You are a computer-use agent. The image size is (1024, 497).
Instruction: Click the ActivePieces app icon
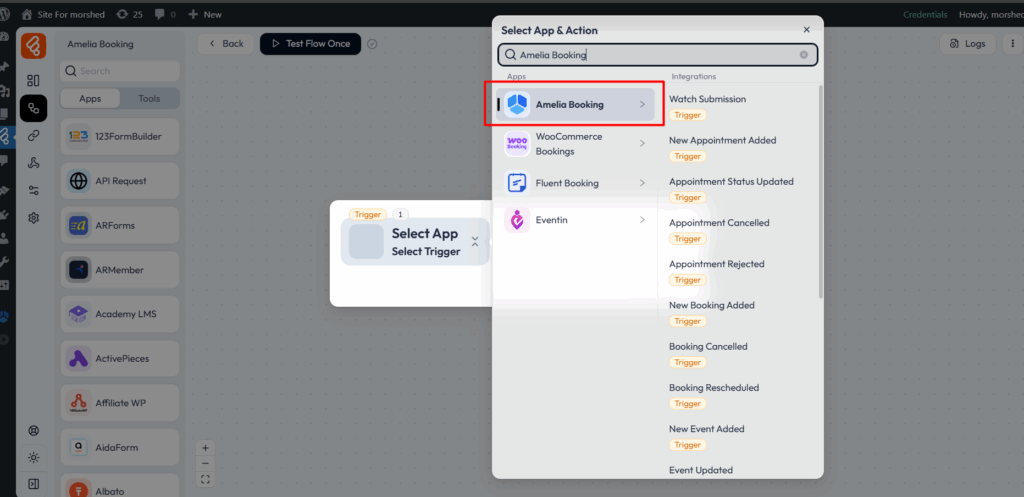(x=79, y=359)
